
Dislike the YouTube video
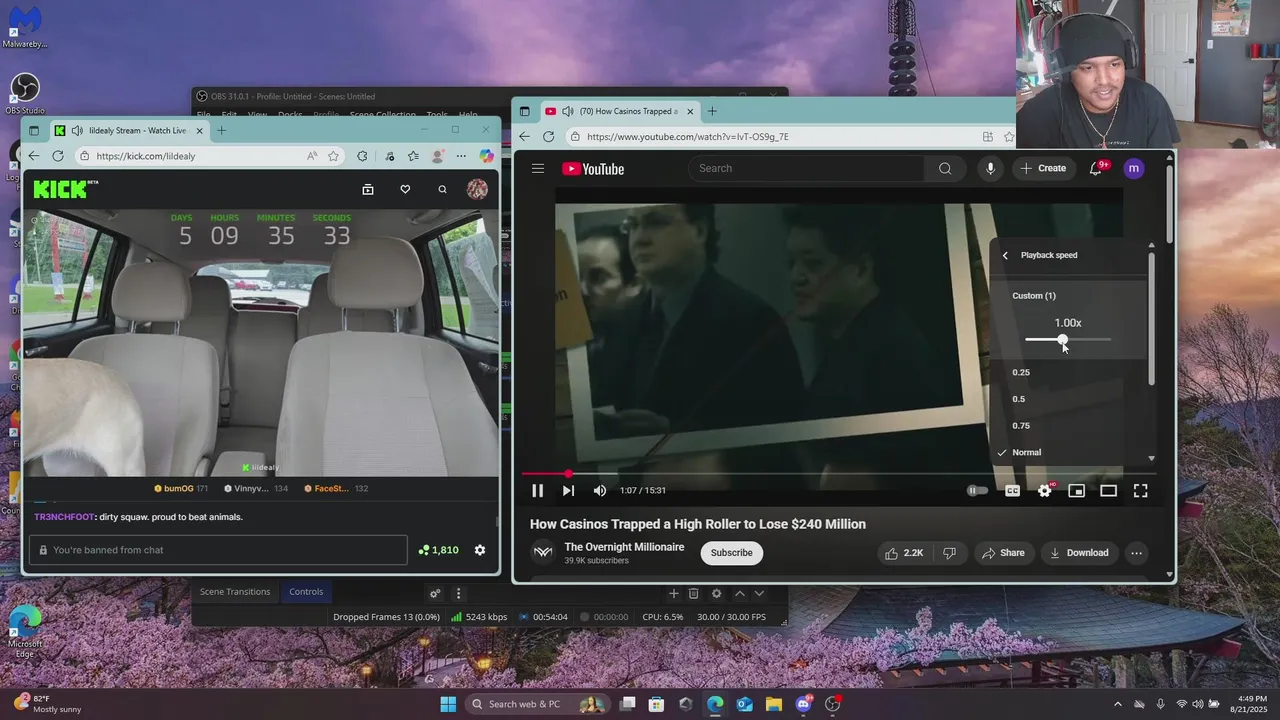[949, 553]
